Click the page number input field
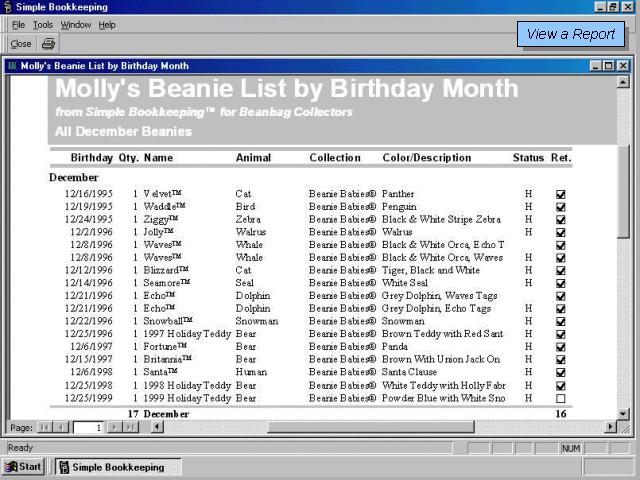Viewport: 640px width, 480px height. 88,427
